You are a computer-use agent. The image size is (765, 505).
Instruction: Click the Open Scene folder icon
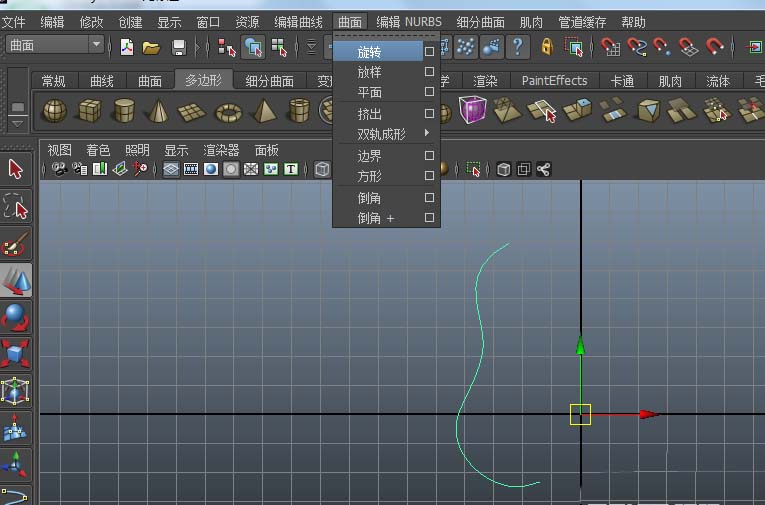[x=151, y=48]
